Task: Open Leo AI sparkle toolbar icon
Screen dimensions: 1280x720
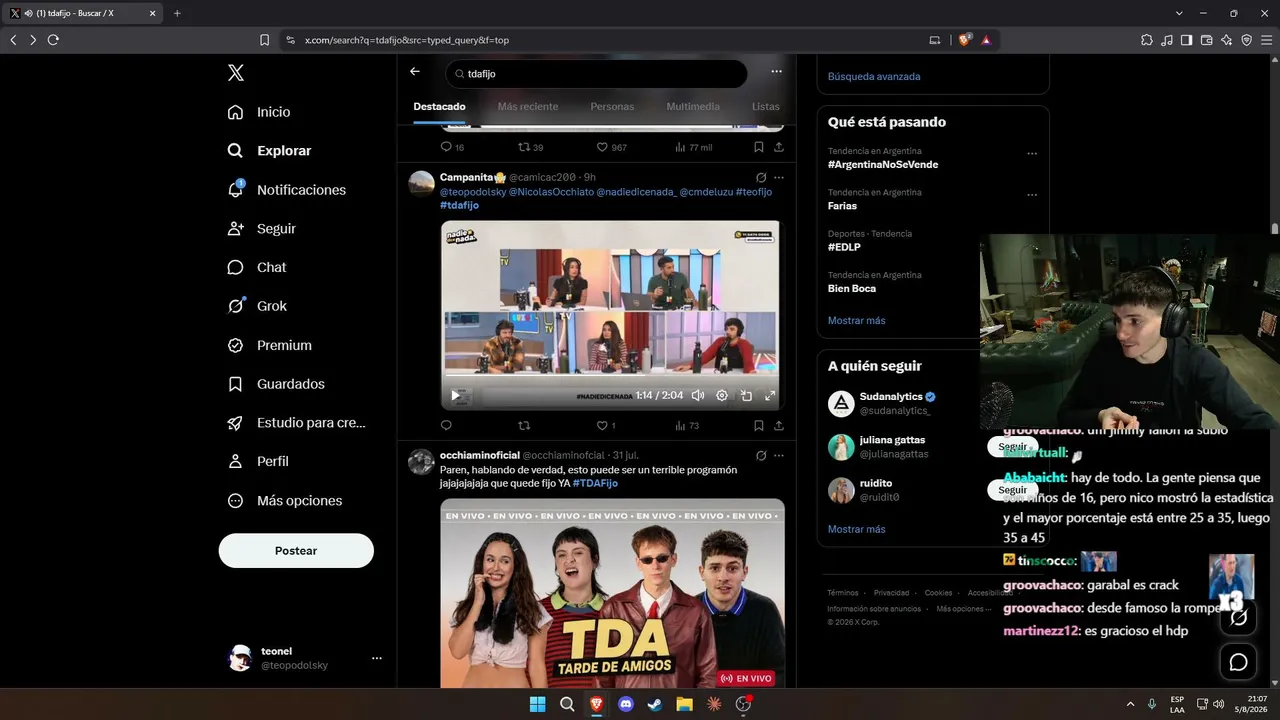Action: pyautogui.click(x=1227, y=40)
